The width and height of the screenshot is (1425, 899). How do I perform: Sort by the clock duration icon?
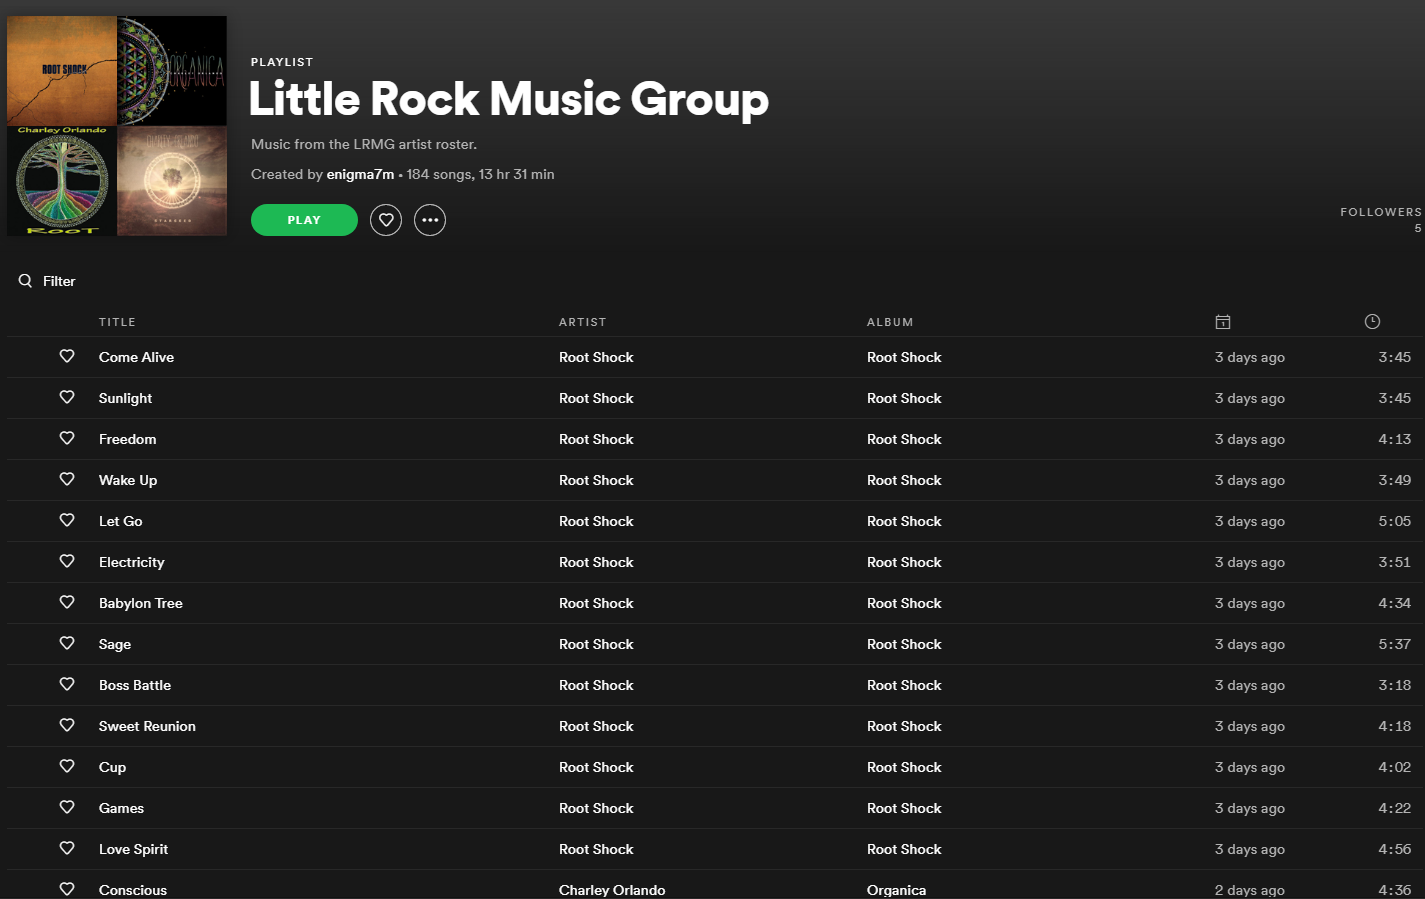(x=1372, y=322)
